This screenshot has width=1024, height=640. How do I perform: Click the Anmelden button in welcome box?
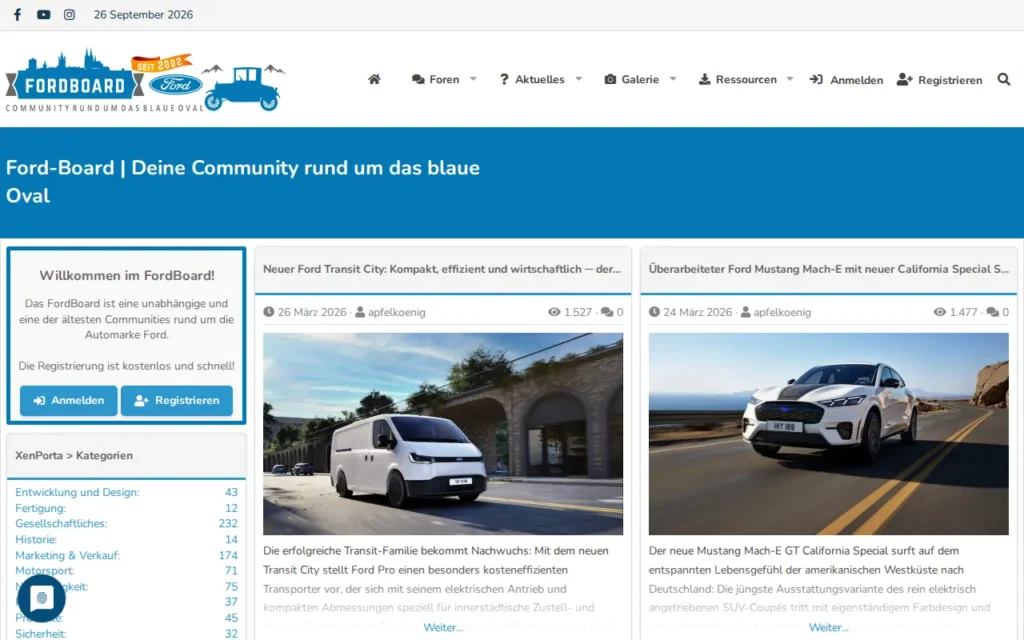point(69,400)
